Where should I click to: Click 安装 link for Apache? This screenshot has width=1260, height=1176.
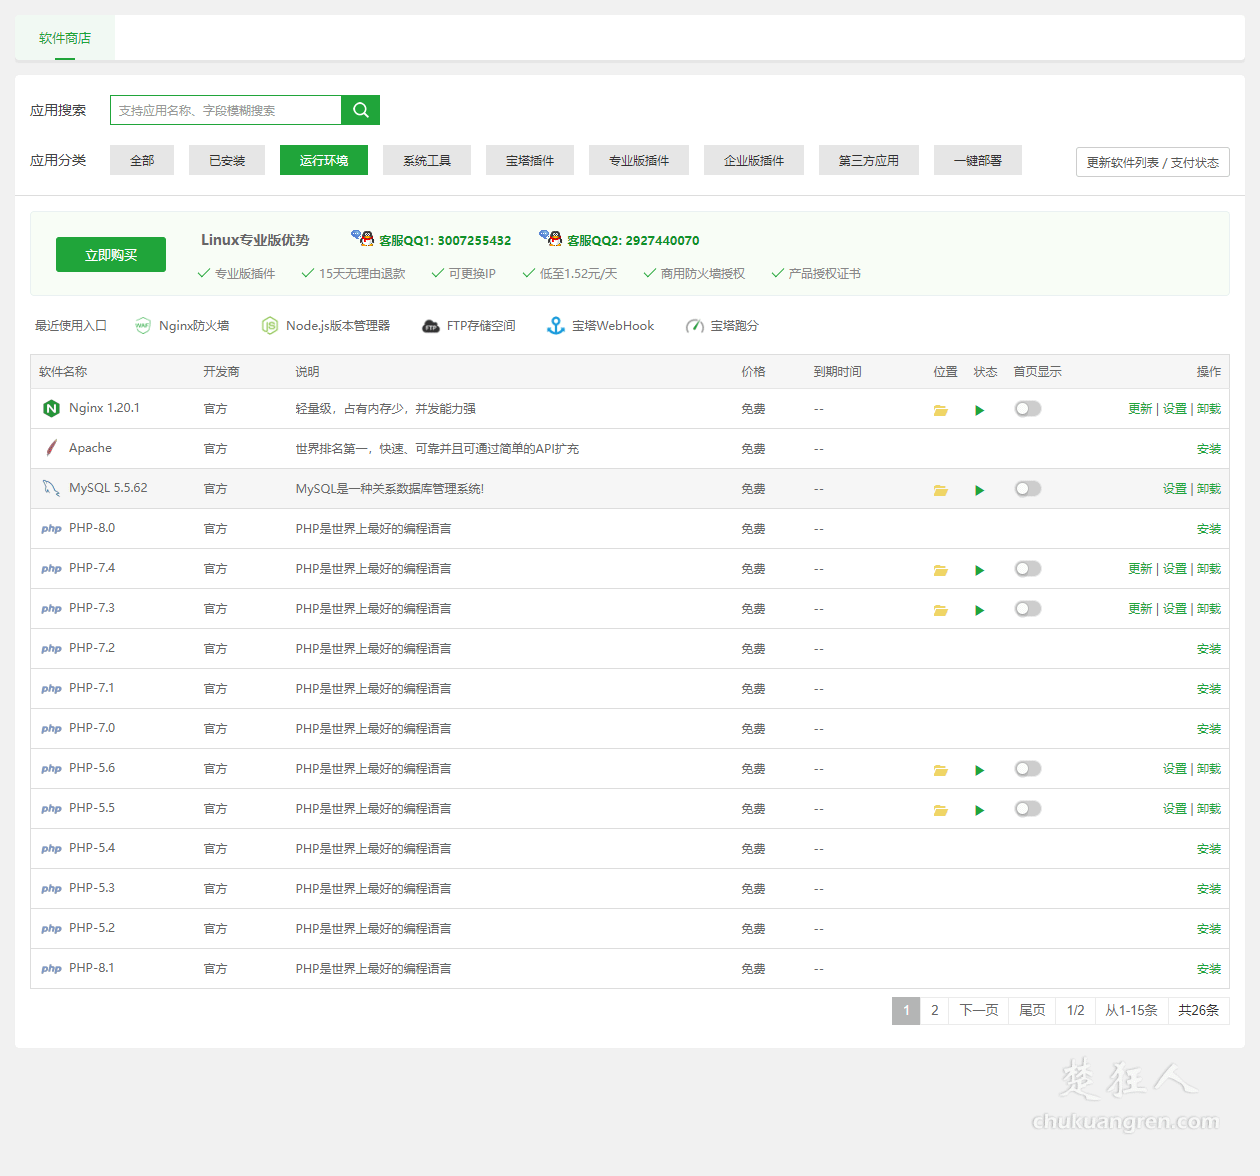[x=1208, y=449]
